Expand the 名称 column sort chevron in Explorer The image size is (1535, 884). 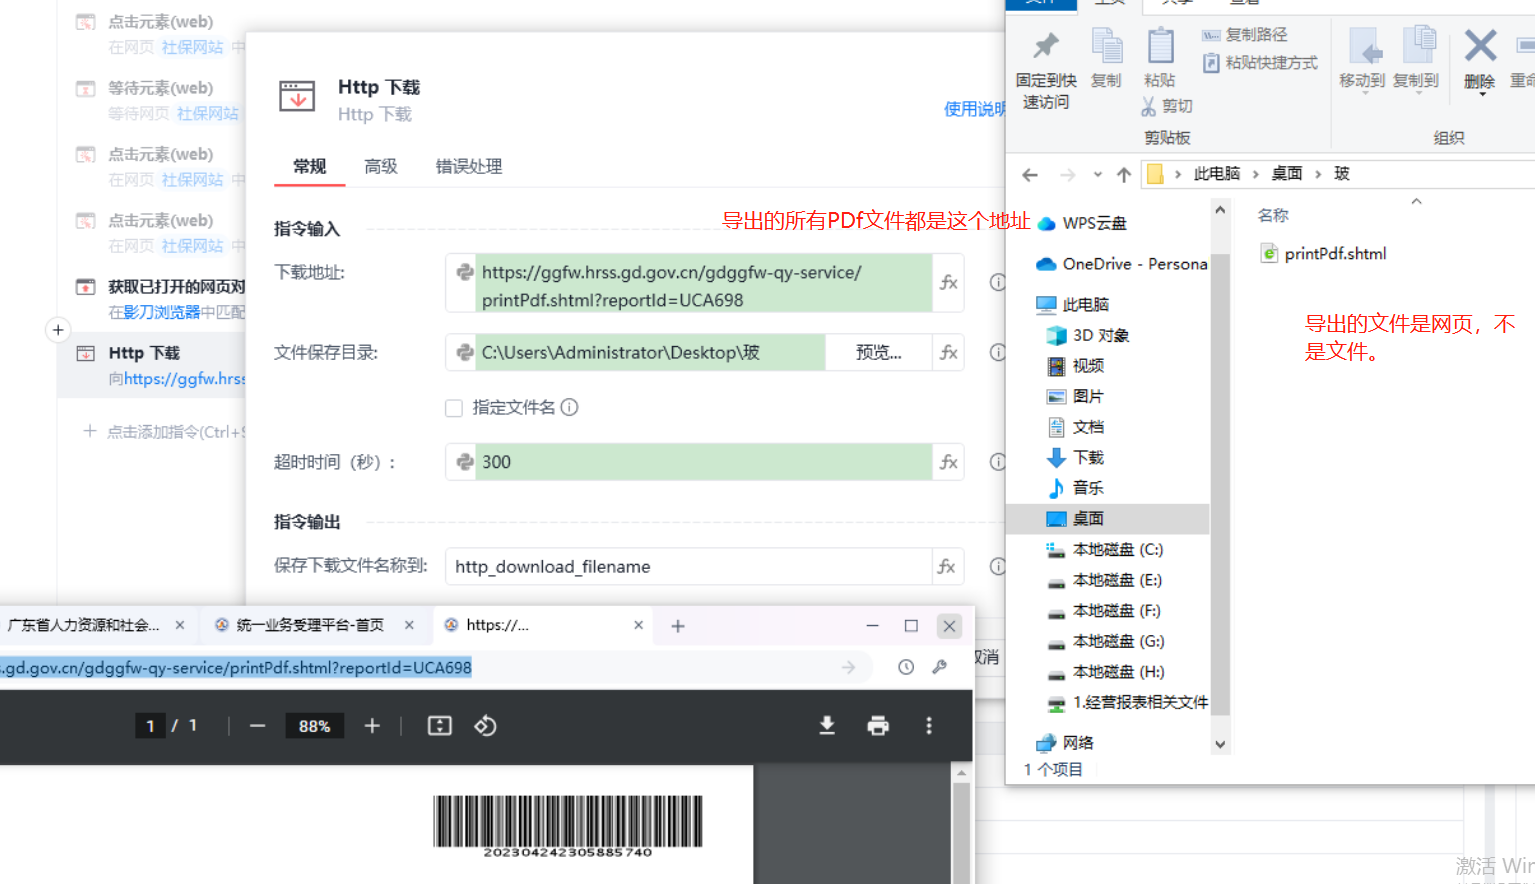click(x=1416, y=202)
